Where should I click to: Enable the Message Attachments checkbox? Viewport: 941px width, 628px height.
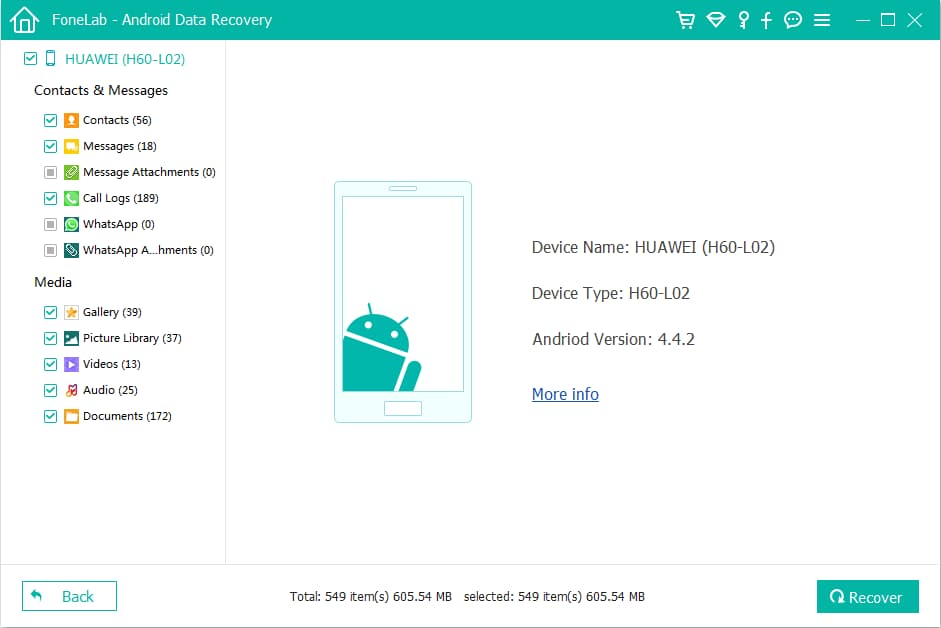(x=50, y=172)
